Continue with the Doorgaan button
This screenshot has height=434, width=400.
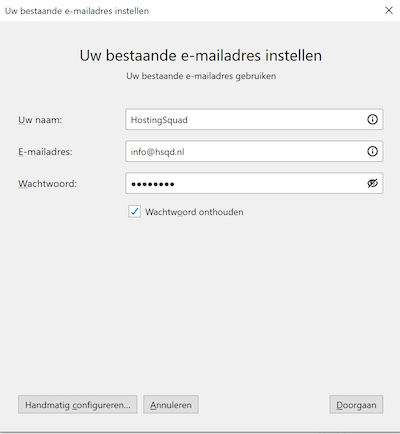356,405
